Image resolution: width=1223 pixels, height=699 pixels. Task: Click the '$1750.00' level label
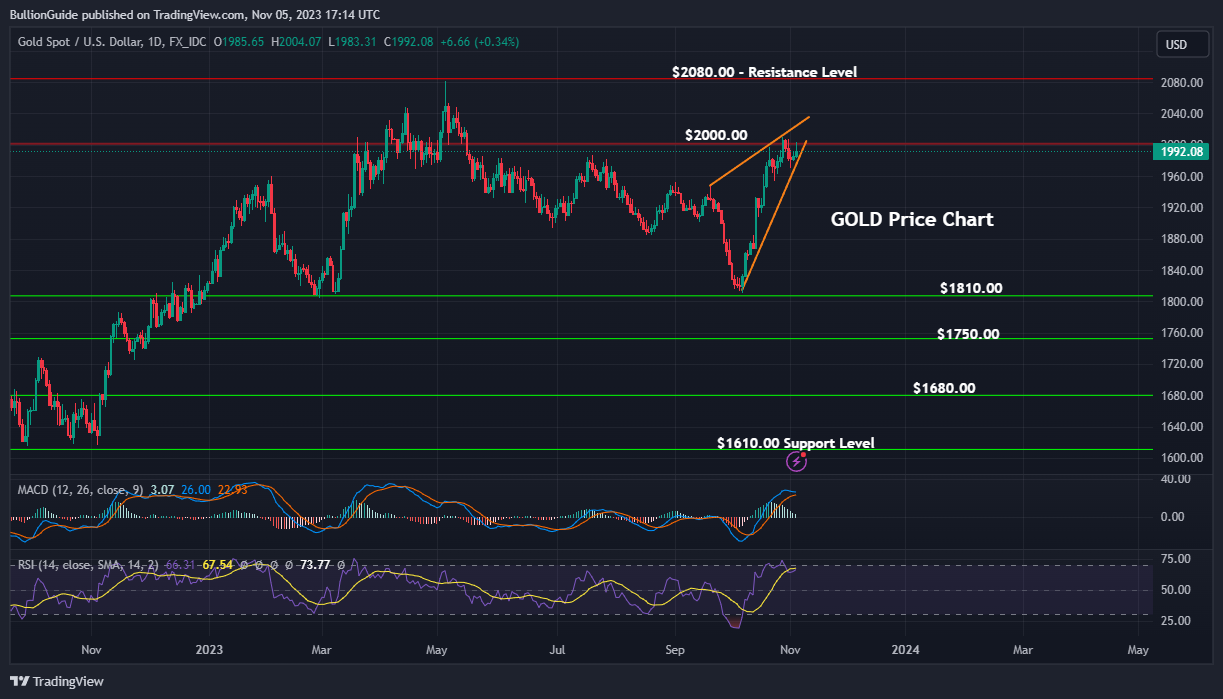[x=968, y=334]
